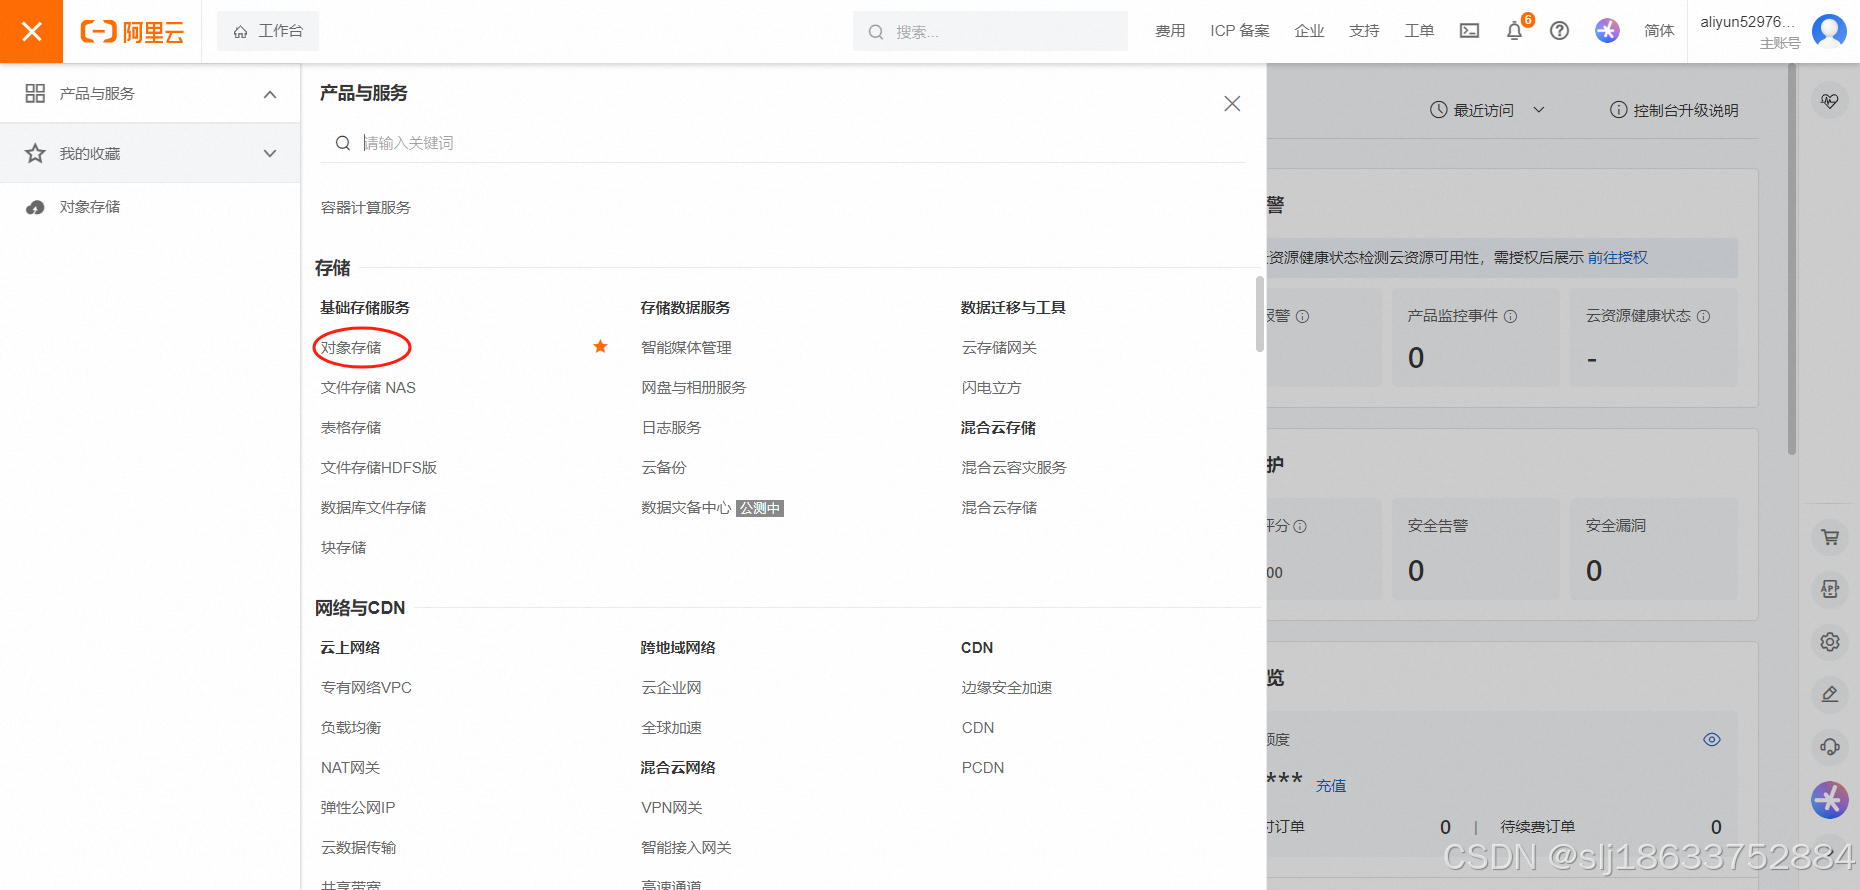Viewport: 1860px width, 890px height.
Task: Expand the 最近访问 dropdown
Action: (x=1487, y=110)
